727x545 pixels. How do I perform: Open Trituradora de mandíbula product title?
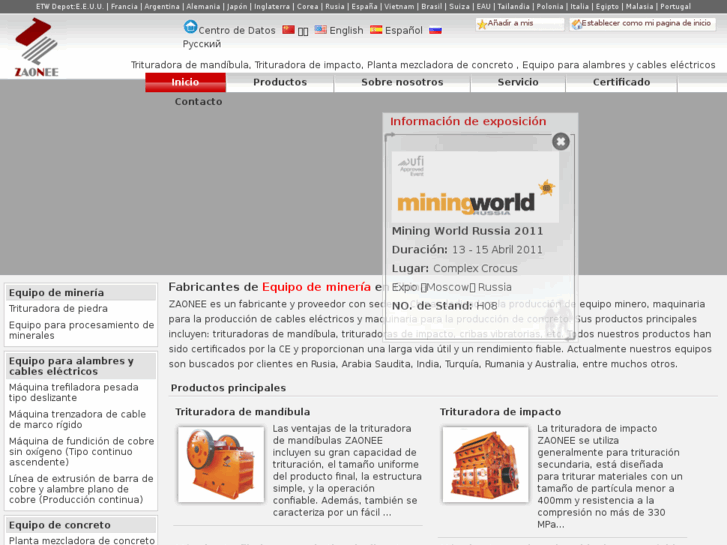tap(242, 412)
